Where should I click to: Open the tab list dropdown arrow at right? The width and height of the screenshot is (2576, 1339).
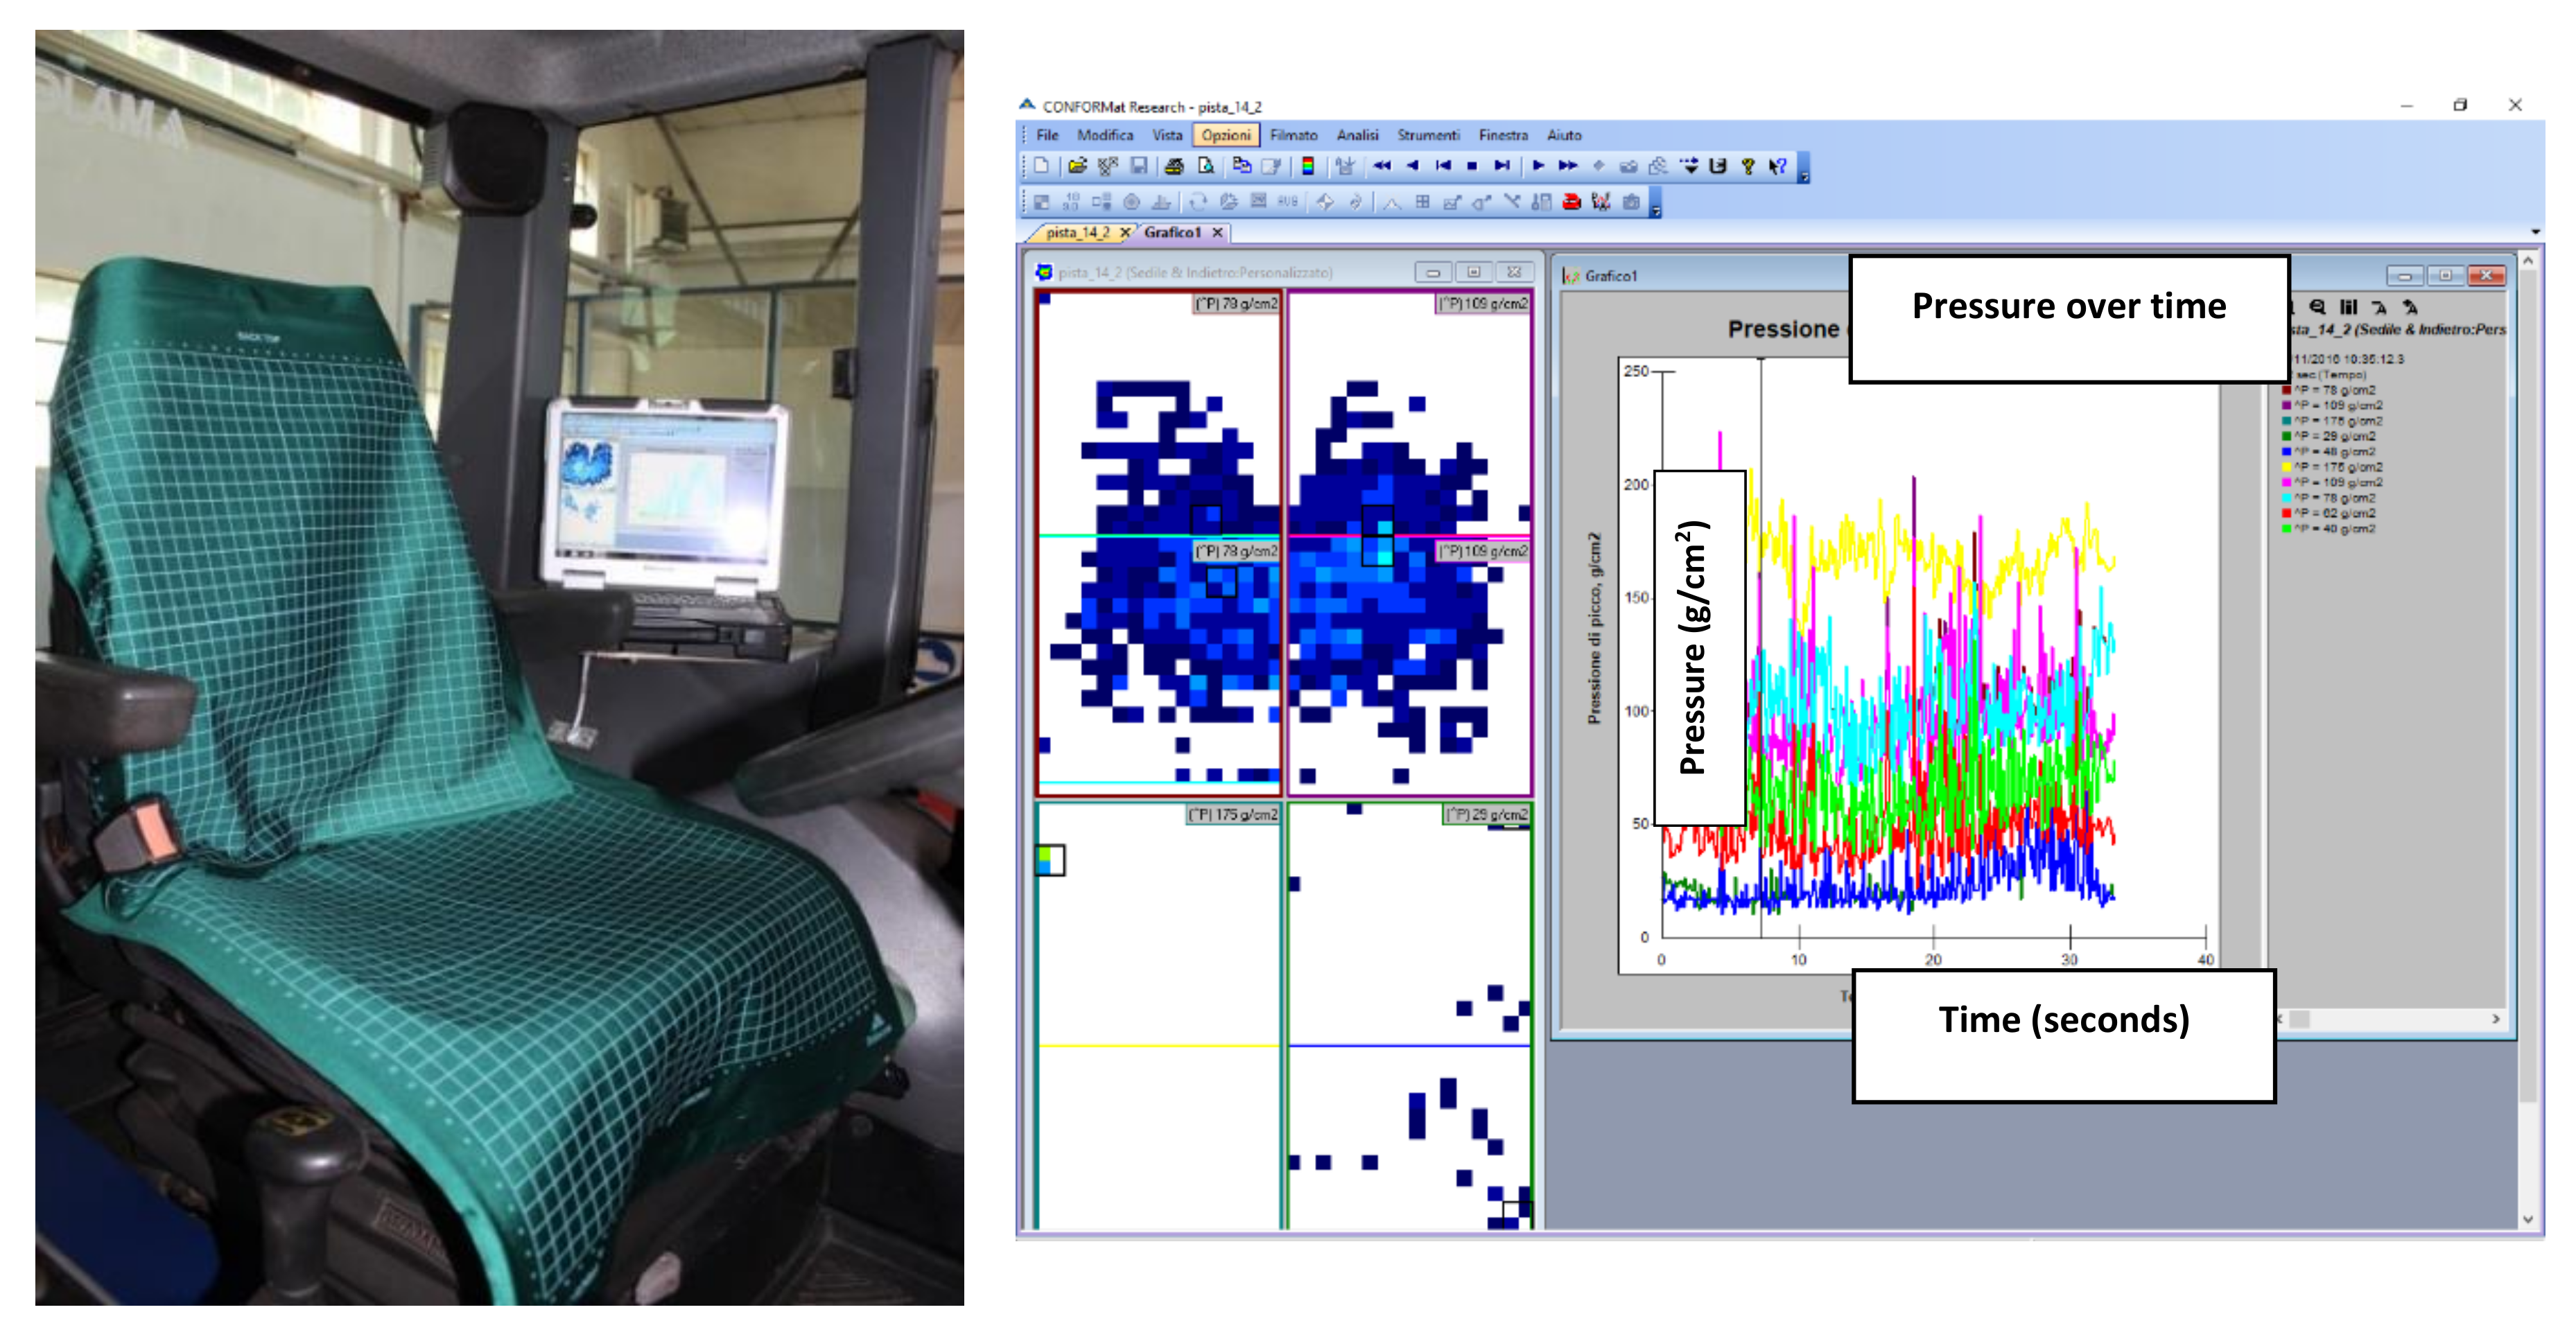(2535, 232)
